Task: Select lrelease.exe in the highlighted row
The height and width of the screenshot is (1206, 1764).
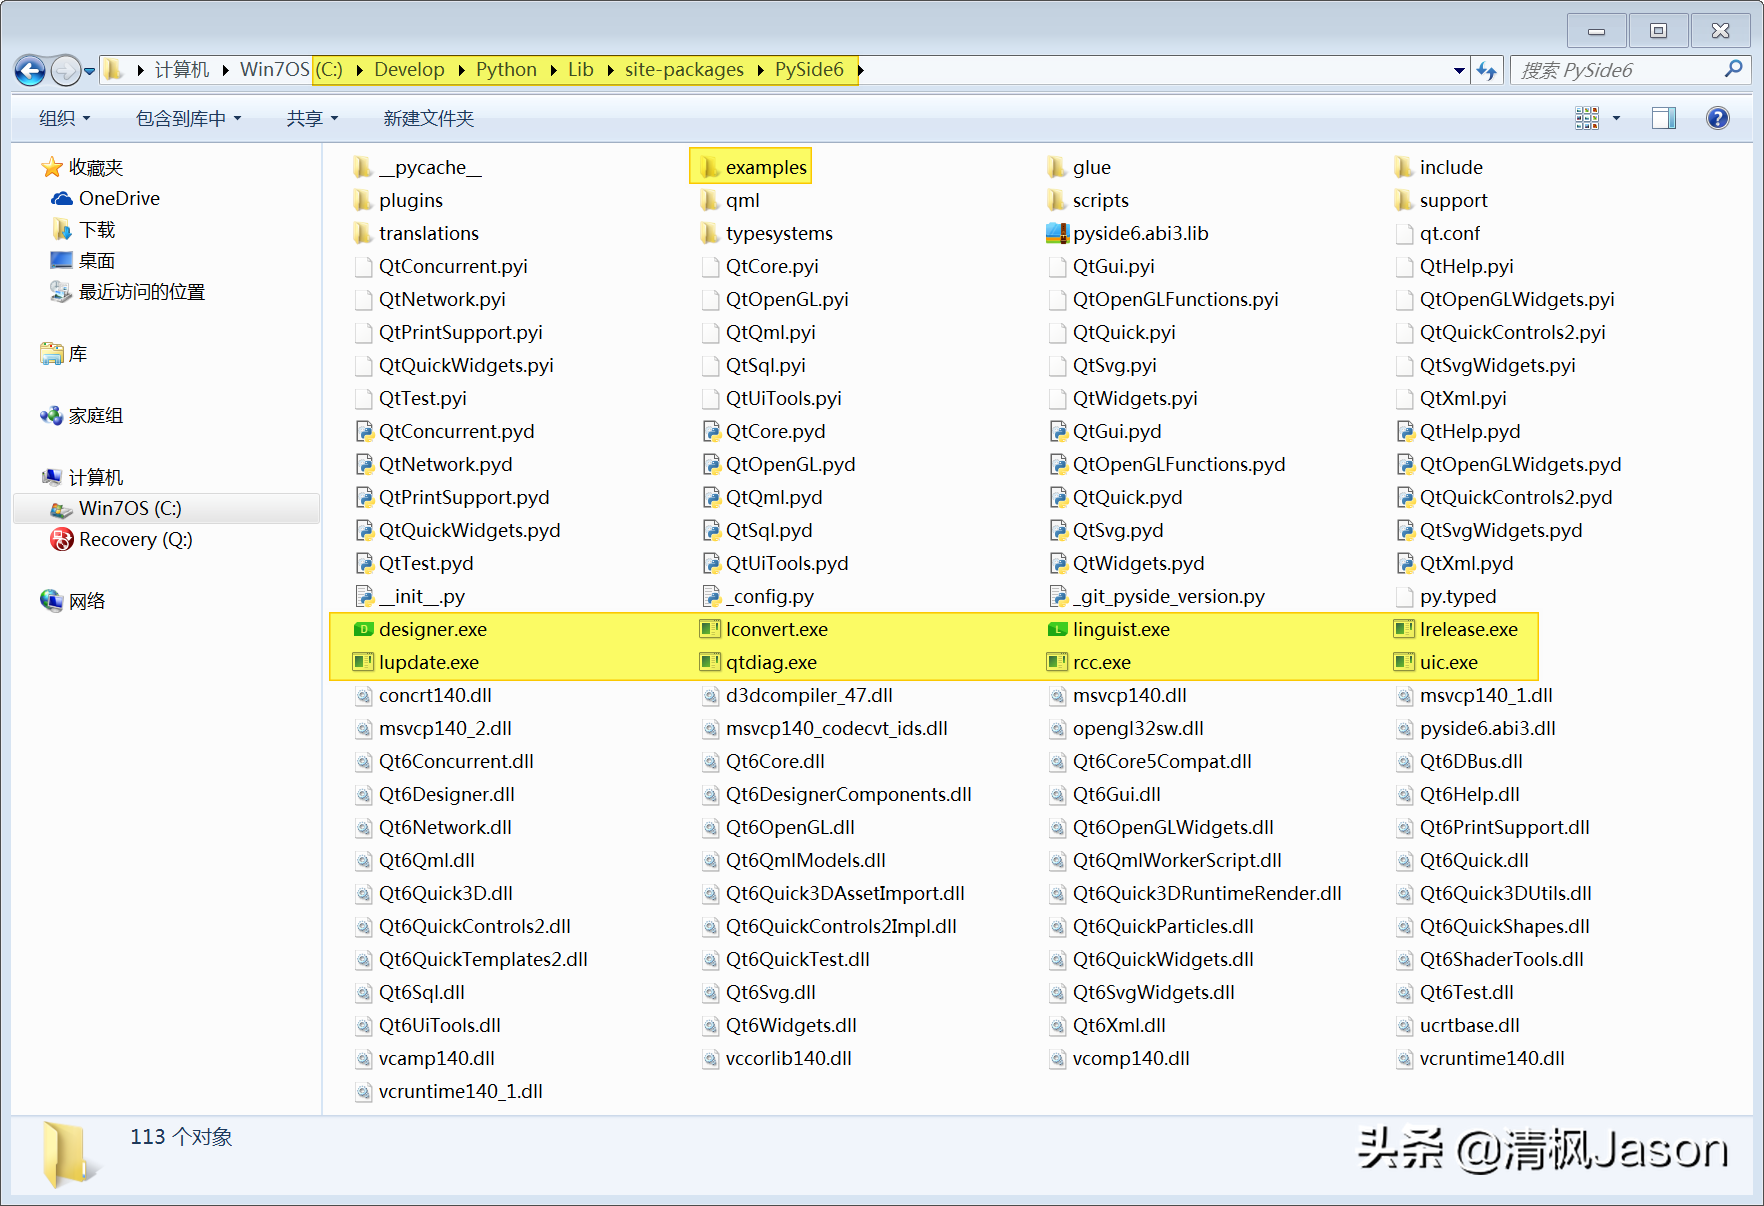Action: pos(1468,629)
